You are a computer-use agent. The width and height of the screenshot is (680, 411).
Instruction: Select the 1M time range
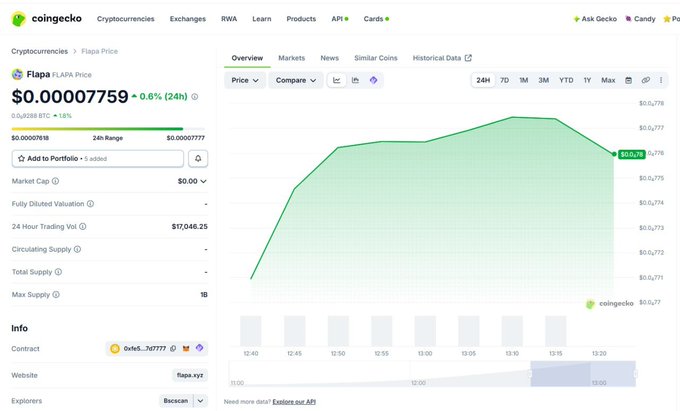523,80
